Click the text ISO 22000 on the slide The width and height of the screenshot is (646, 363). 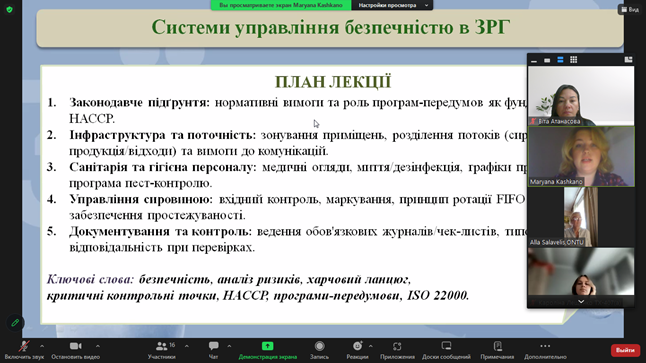click(438, 295)
